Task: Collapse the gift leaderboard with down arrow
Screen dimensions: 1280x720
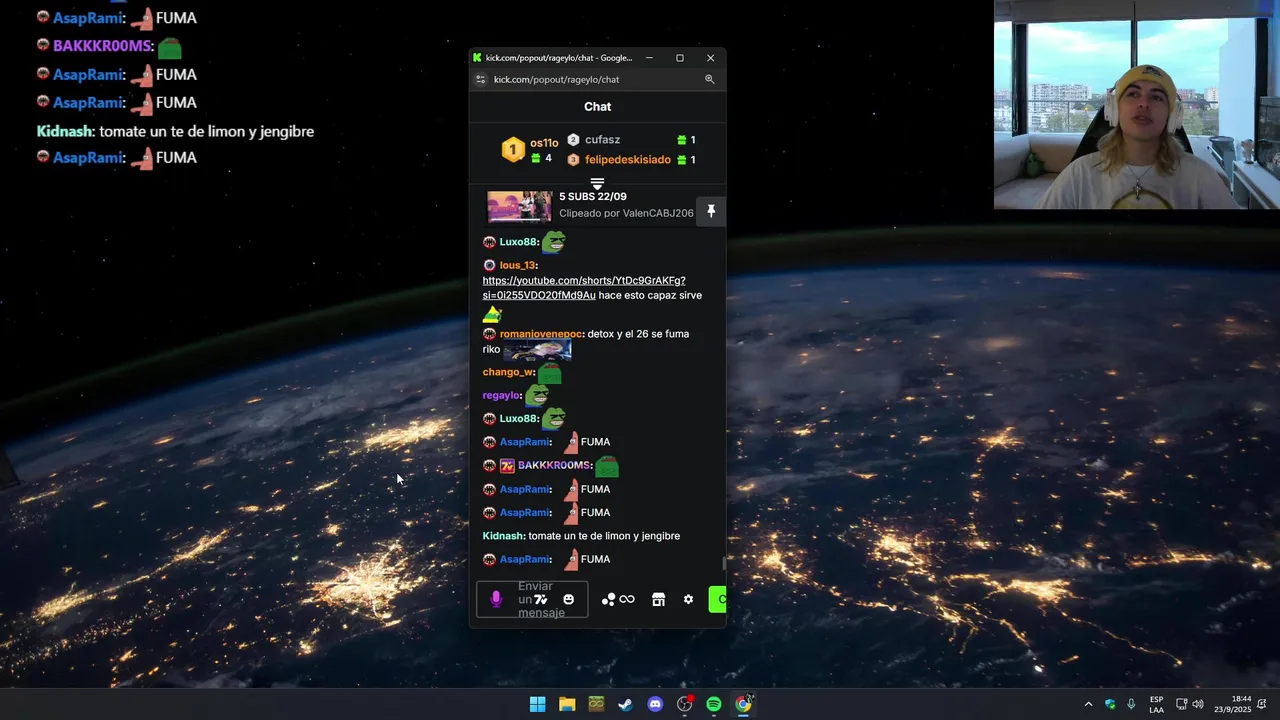Action: click(x=597, y=183)
